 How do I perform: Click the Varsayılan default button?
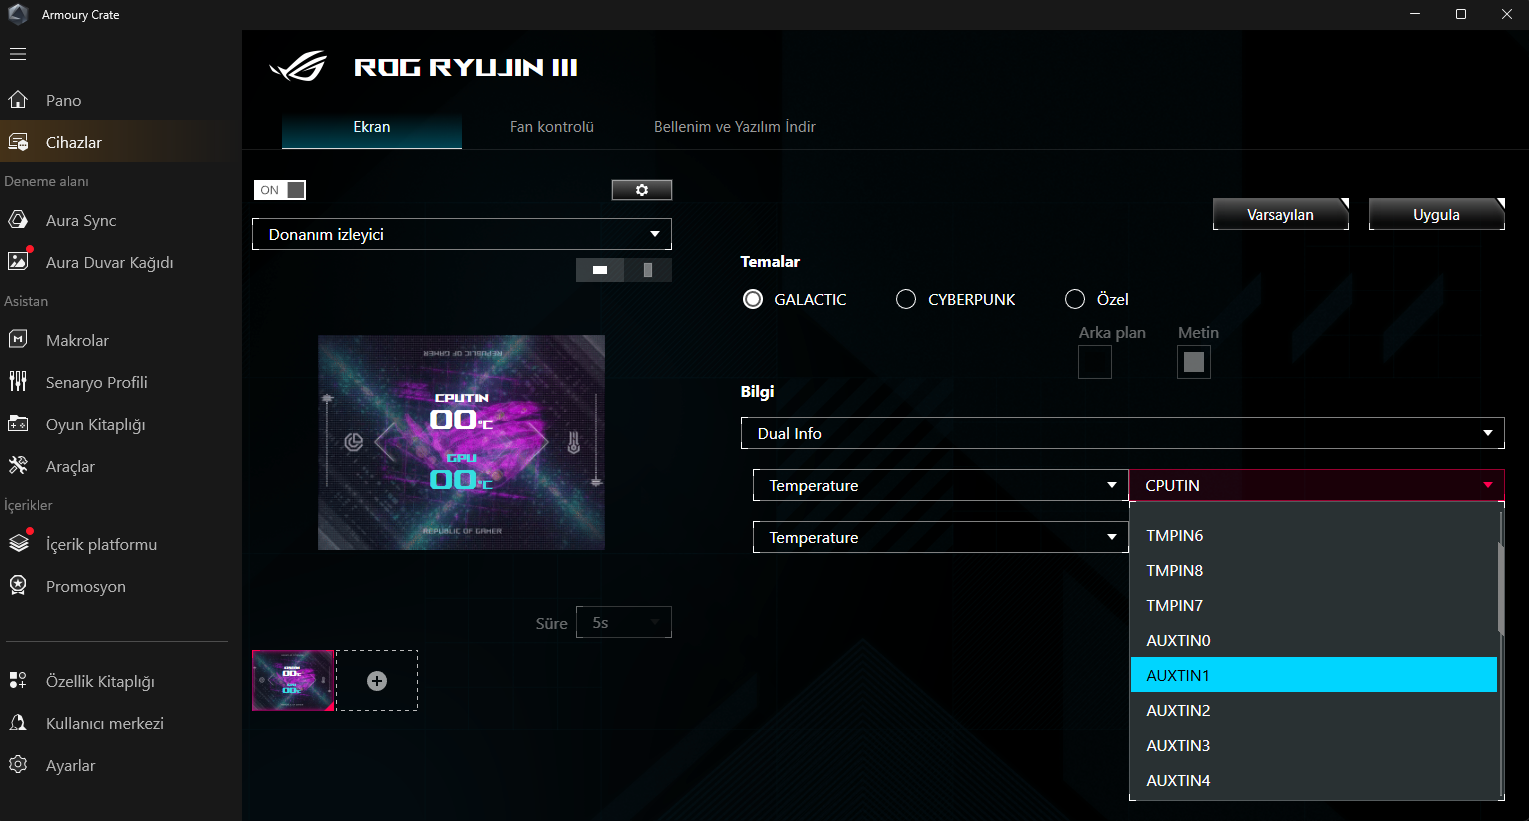tap(1281, 214)
